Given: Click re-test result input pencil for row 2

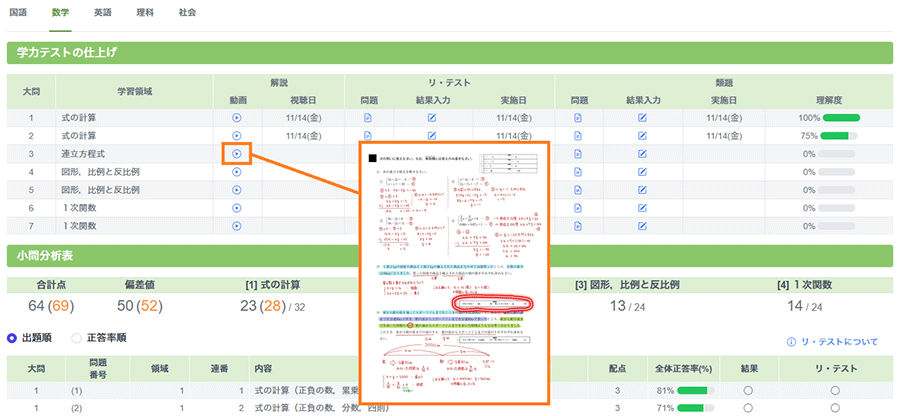Looking at the screenshot, I should coord(432,136).
